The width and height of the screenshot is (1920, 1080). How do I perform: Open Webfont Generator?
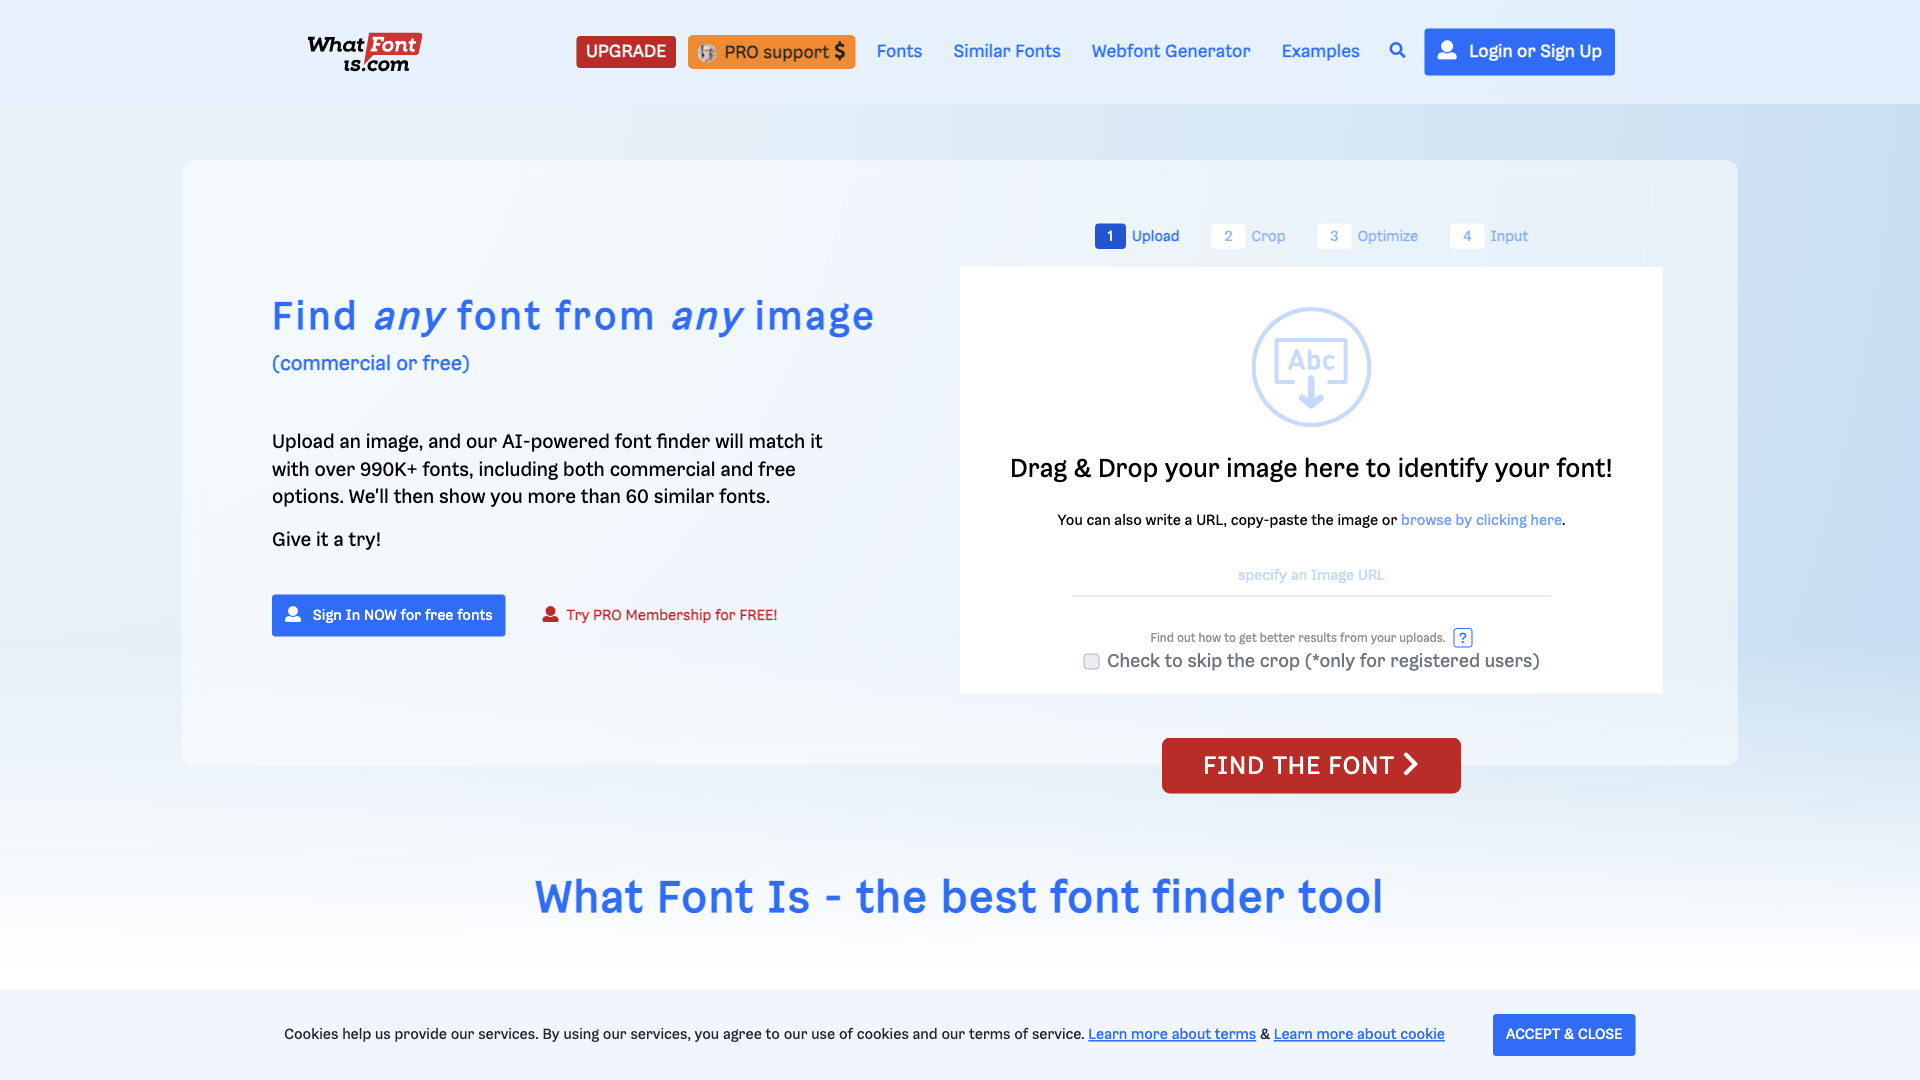tap(1170, 51)
